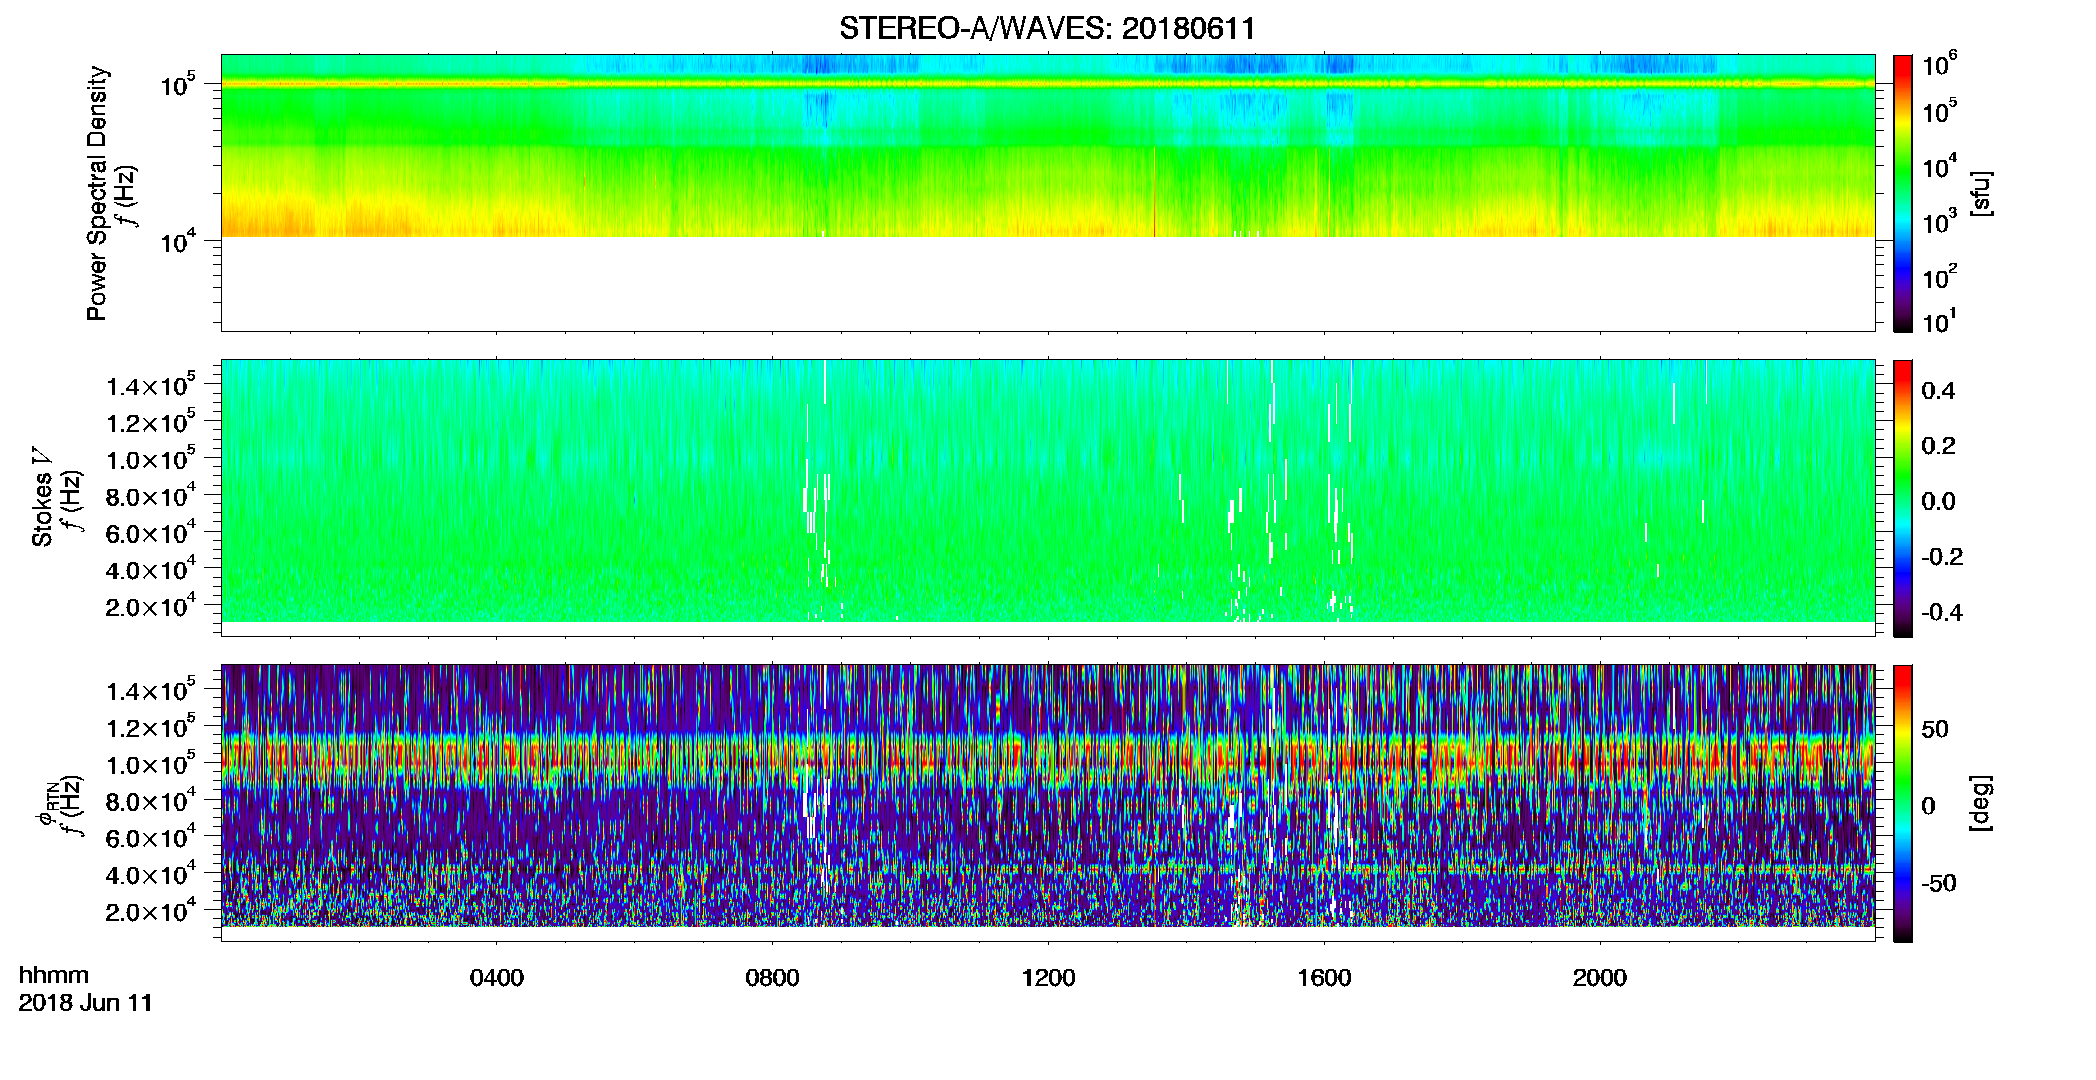Select the 50 label on deg colorbar
Screen dimensions: 2096x1080
[1935, 729]
